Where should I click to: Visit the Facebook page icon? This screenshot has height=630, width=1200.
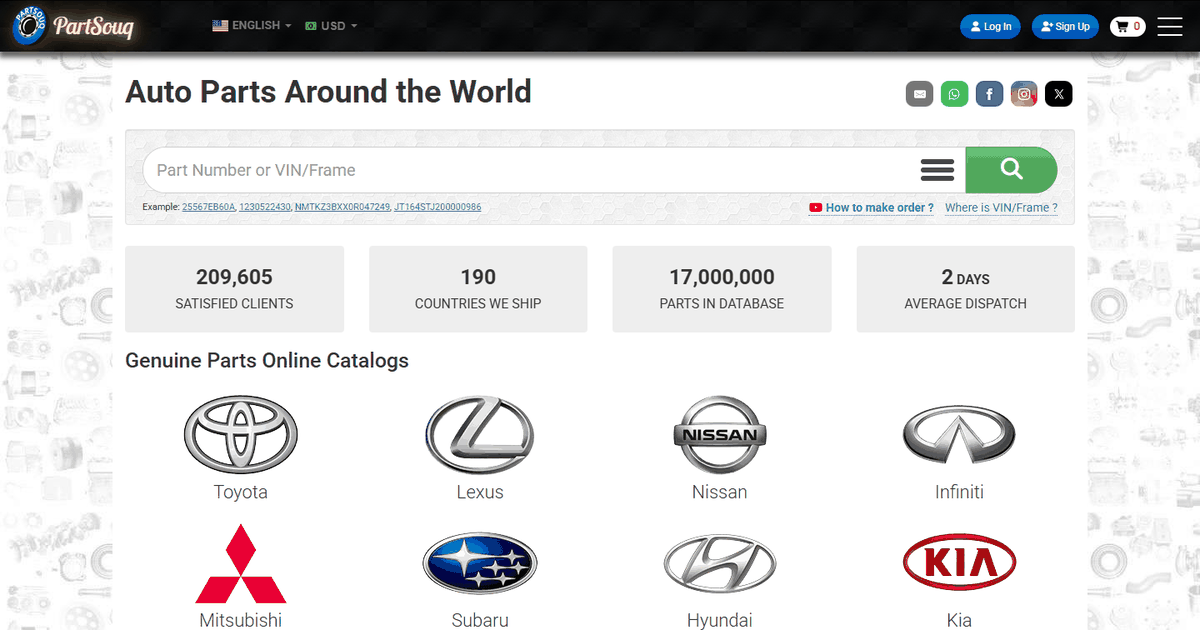[x=989, y=95]
